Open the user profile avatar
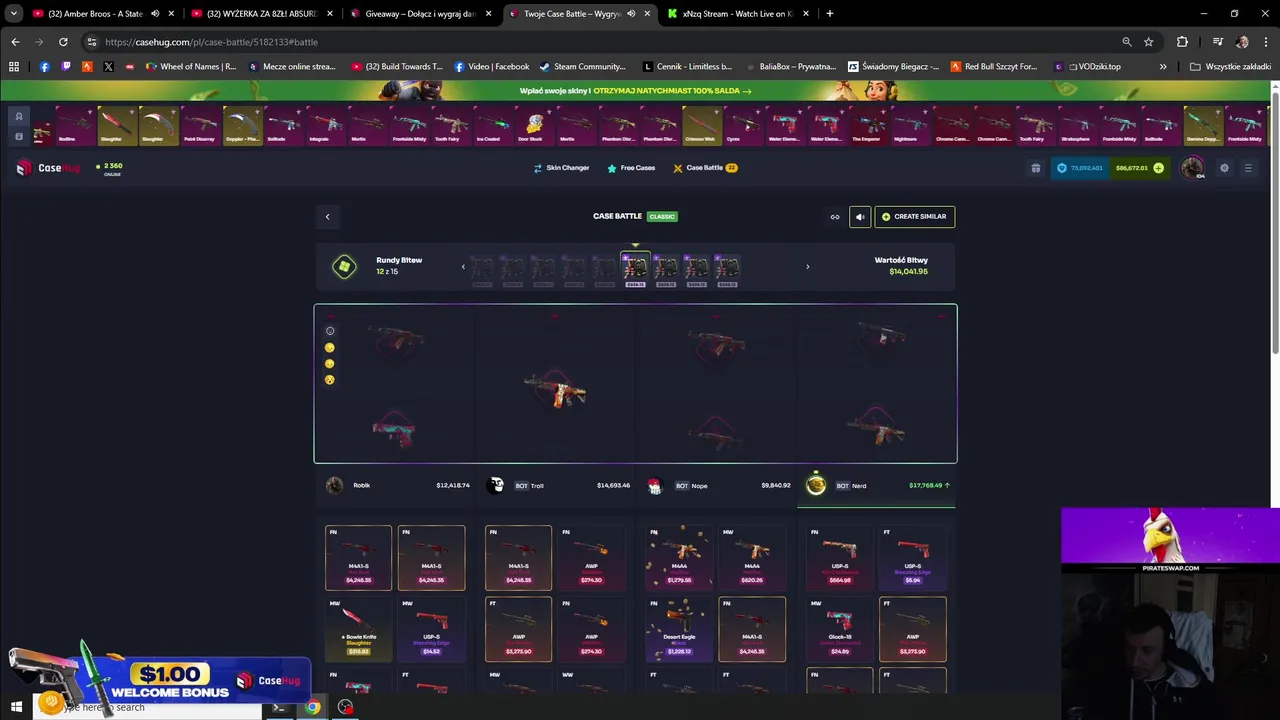 1192,168
